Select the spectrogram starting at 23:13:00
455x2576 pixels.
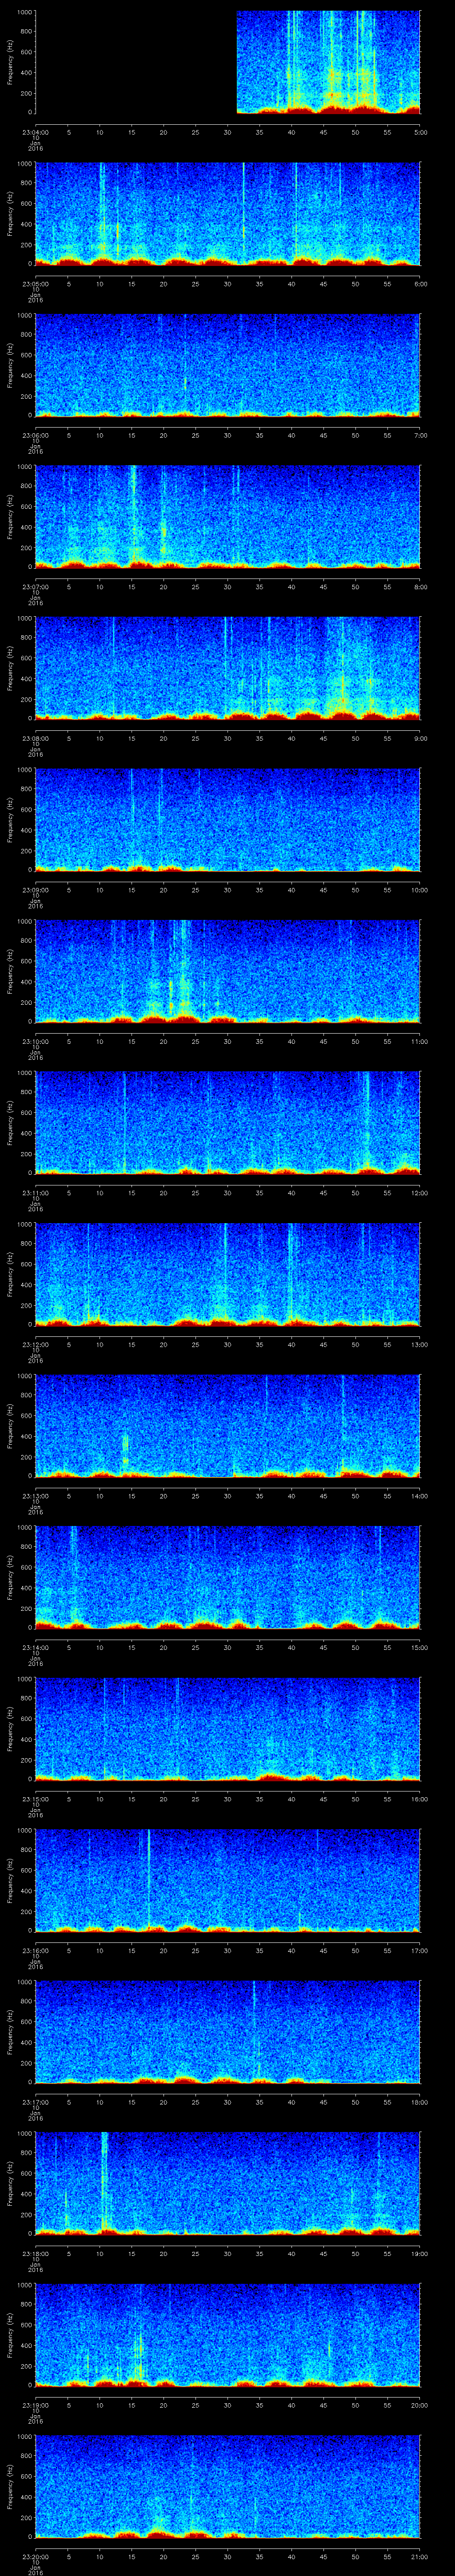(227, 1425)
